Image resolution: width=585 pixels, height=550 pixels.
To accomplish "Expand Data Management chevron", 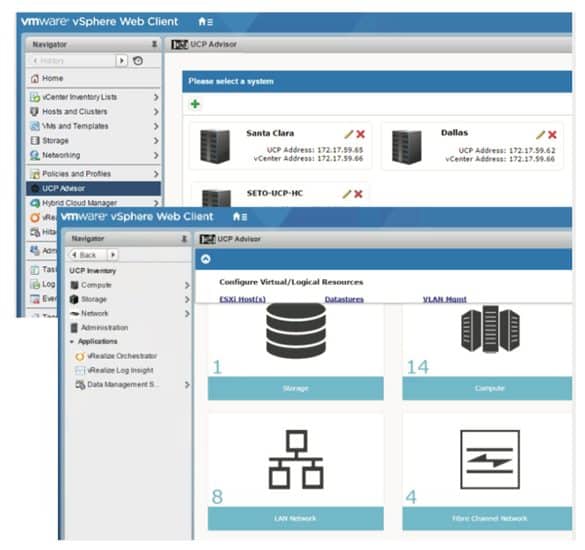I will [187, 385].
